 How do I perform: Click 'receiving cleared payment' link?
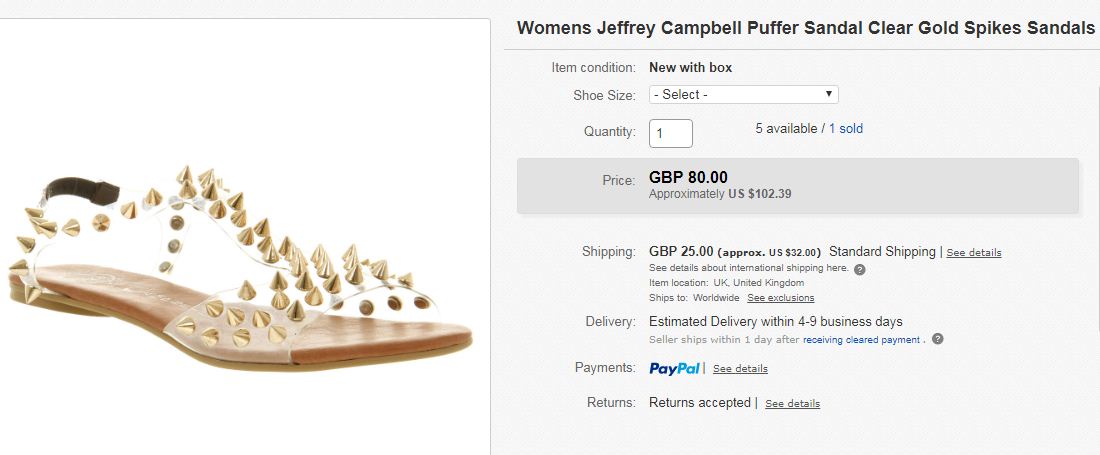click(x=861, y=340)
